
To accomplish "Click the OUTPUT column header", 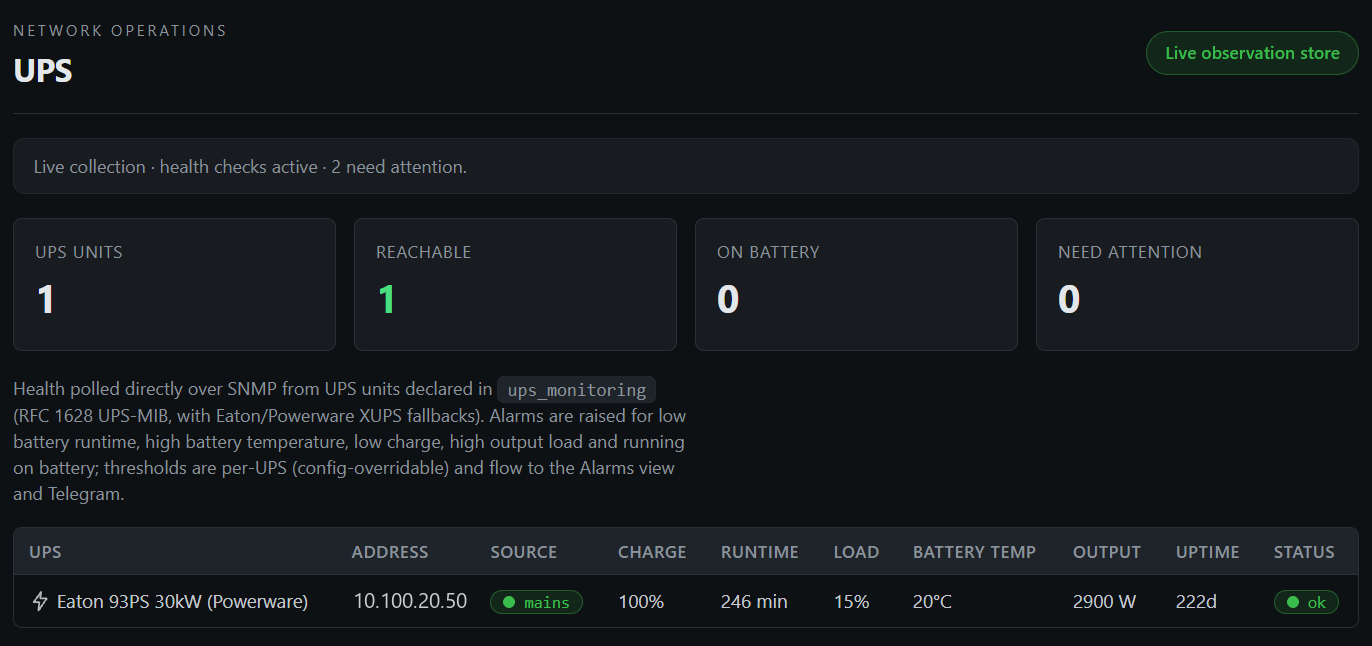I will [1107, 552].
